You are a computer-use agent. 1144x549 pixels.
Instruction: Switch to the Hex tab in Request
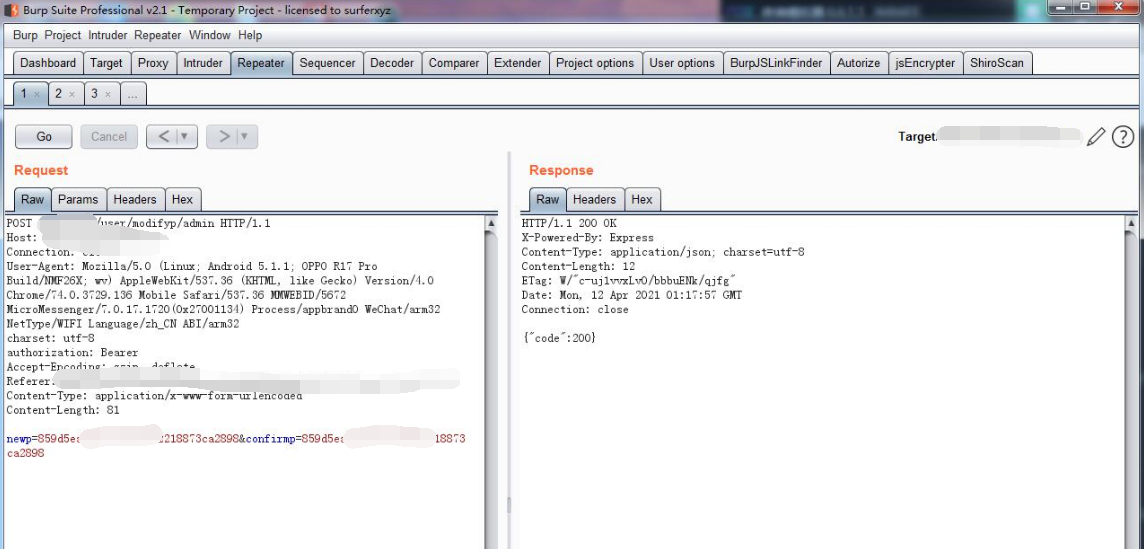point(182,199)
